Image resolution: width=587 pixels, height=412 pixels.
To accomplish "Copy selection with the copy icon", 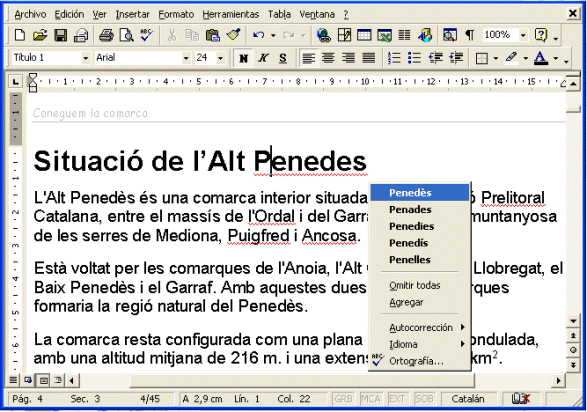I will pos(192,36).
